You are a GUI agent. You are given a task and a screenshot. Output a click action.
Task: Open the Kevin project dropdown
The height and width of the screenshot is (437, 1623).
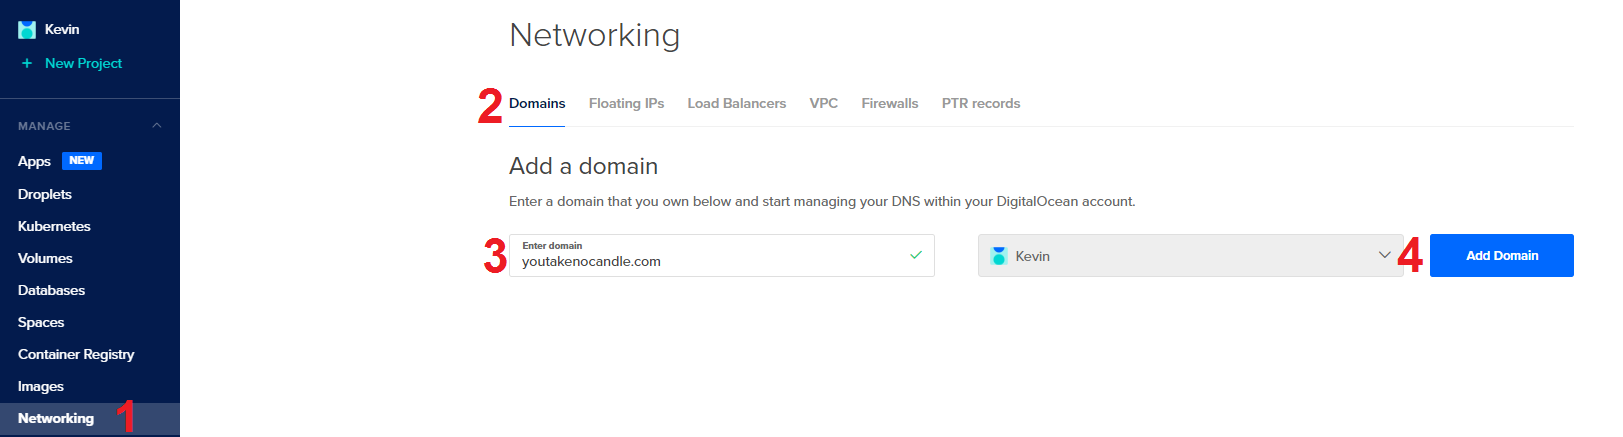tap(1180, 256)
